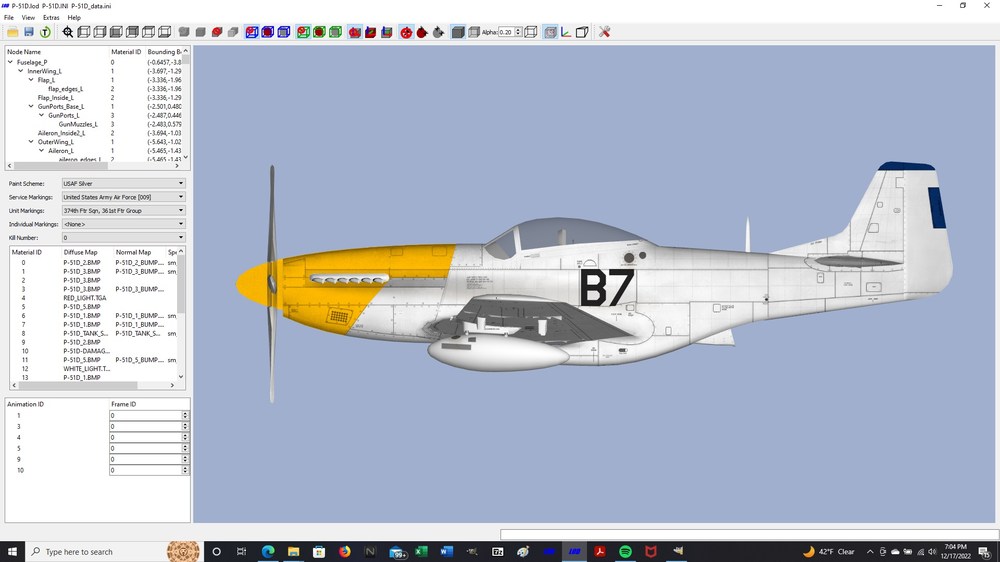Click the highlighted red ladybug icon

tap(406, 32)
